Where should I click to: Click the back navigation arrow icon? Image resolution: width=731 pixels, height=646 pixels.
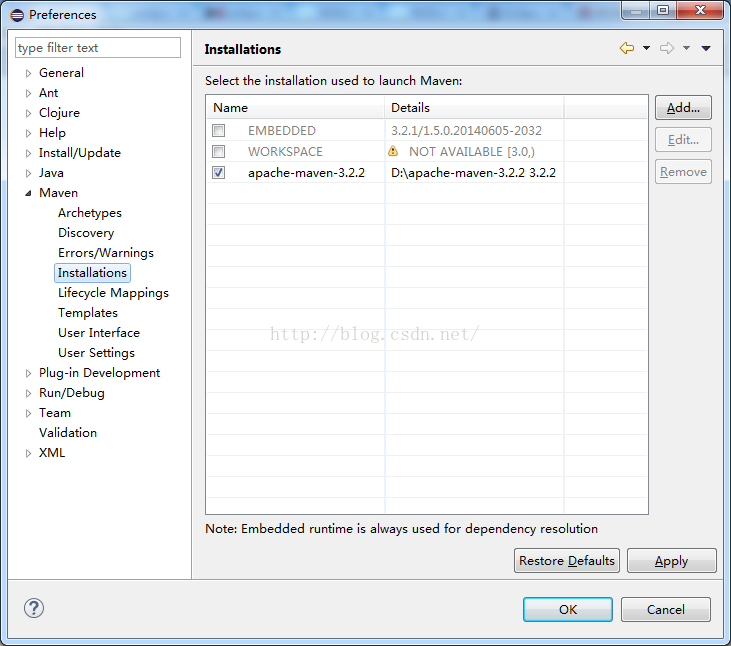click(x=627, y=48)
